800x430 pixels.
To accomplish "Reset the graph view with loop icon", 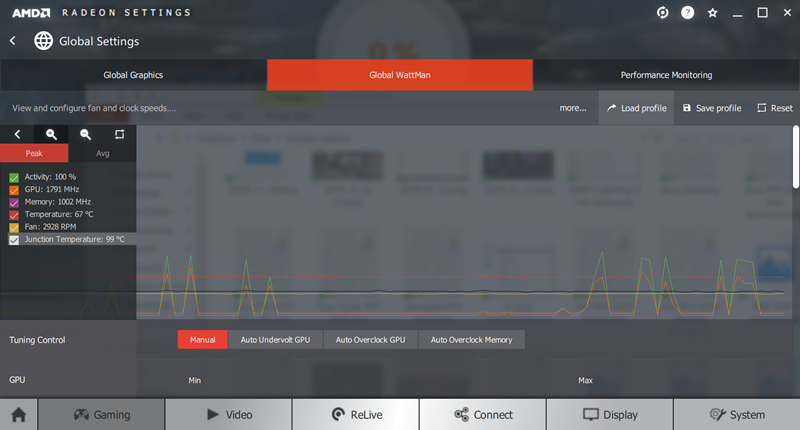I will point(119,134).
